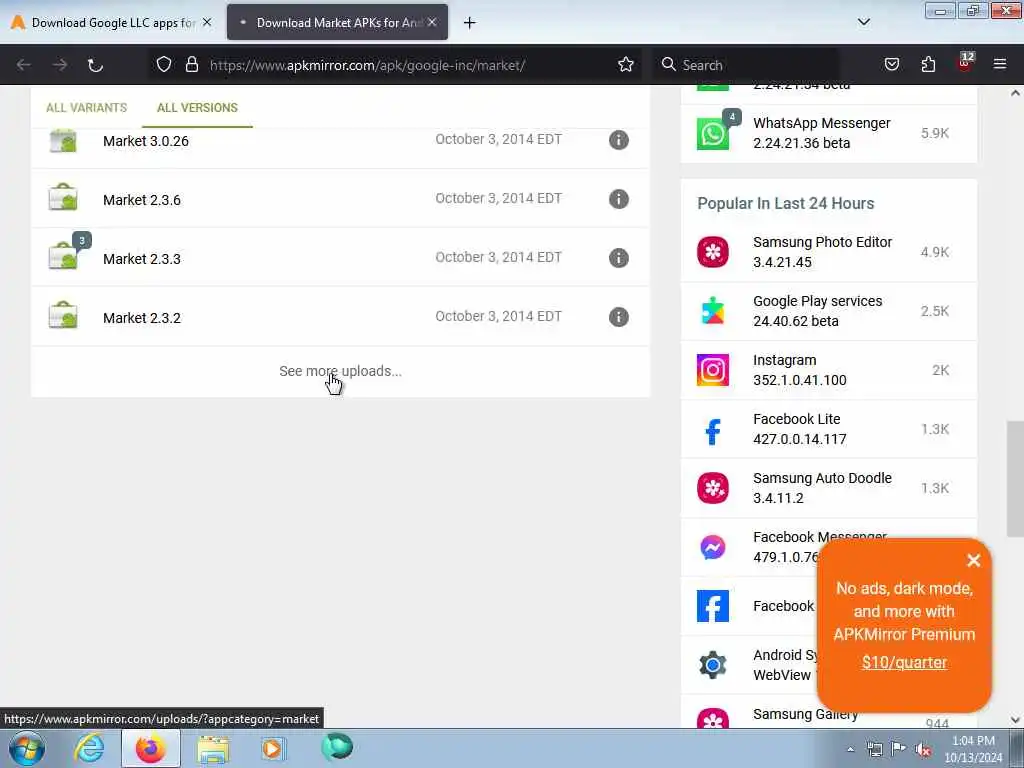Open Google Play services 24.40.62 beta

(817, 311)
